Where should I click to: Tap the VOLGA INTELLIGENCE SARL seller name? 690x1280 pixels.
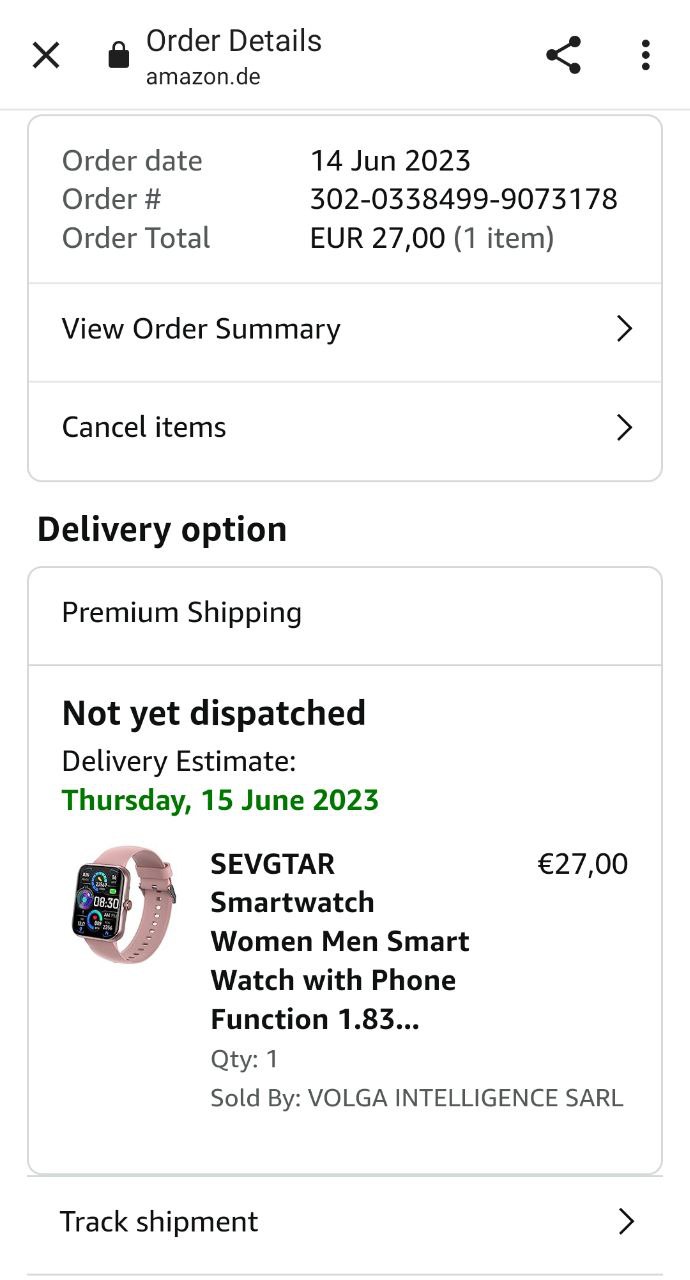click(465, 1098)
